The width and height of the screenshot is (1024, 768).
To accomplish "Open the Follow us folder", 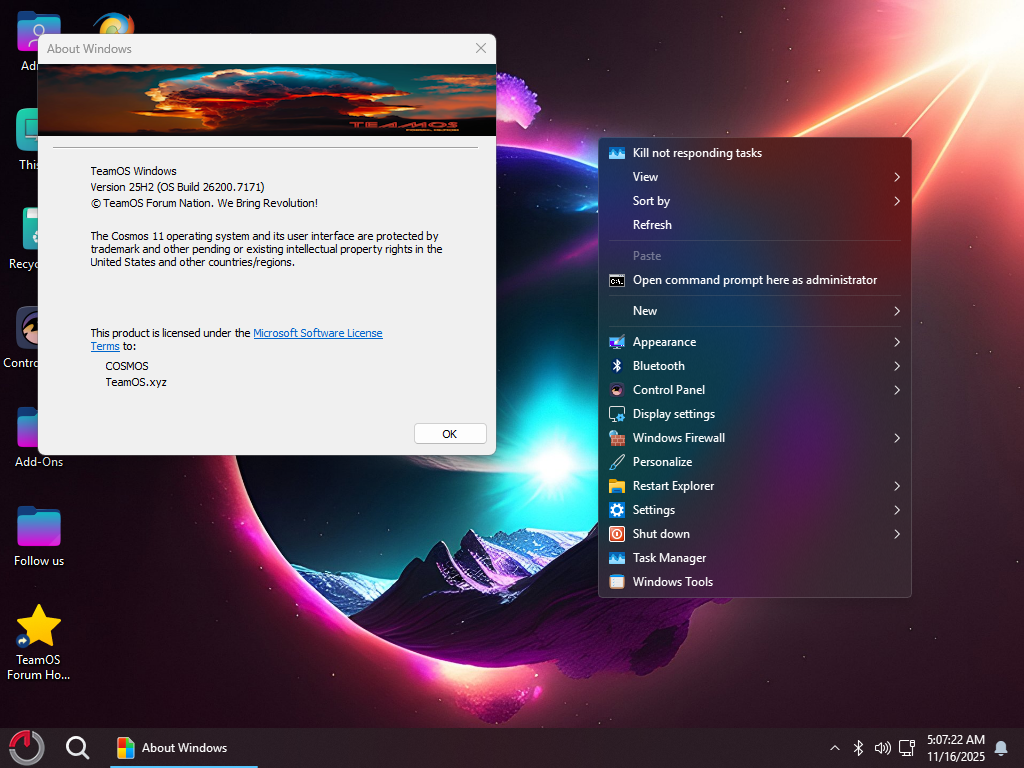I will pyautogui.click(x=39, y=528).
